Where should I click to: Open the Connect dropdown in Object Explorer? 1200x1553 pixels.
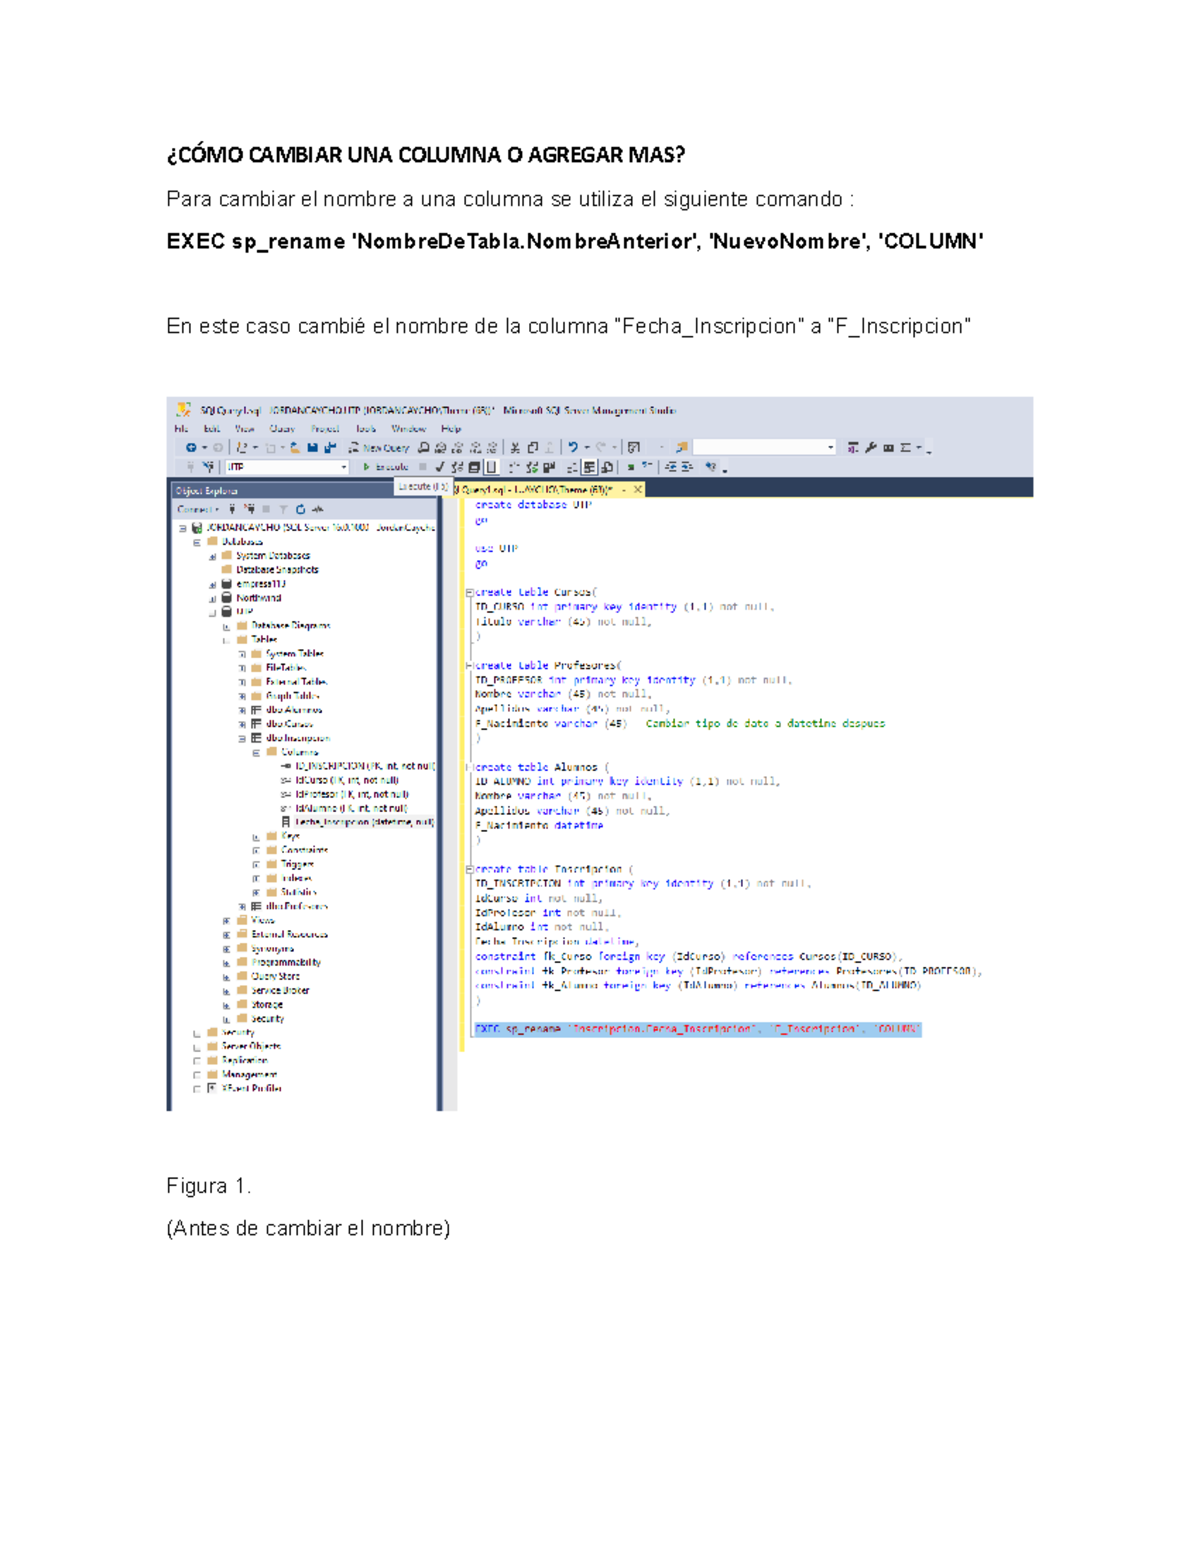coord(197,509)
